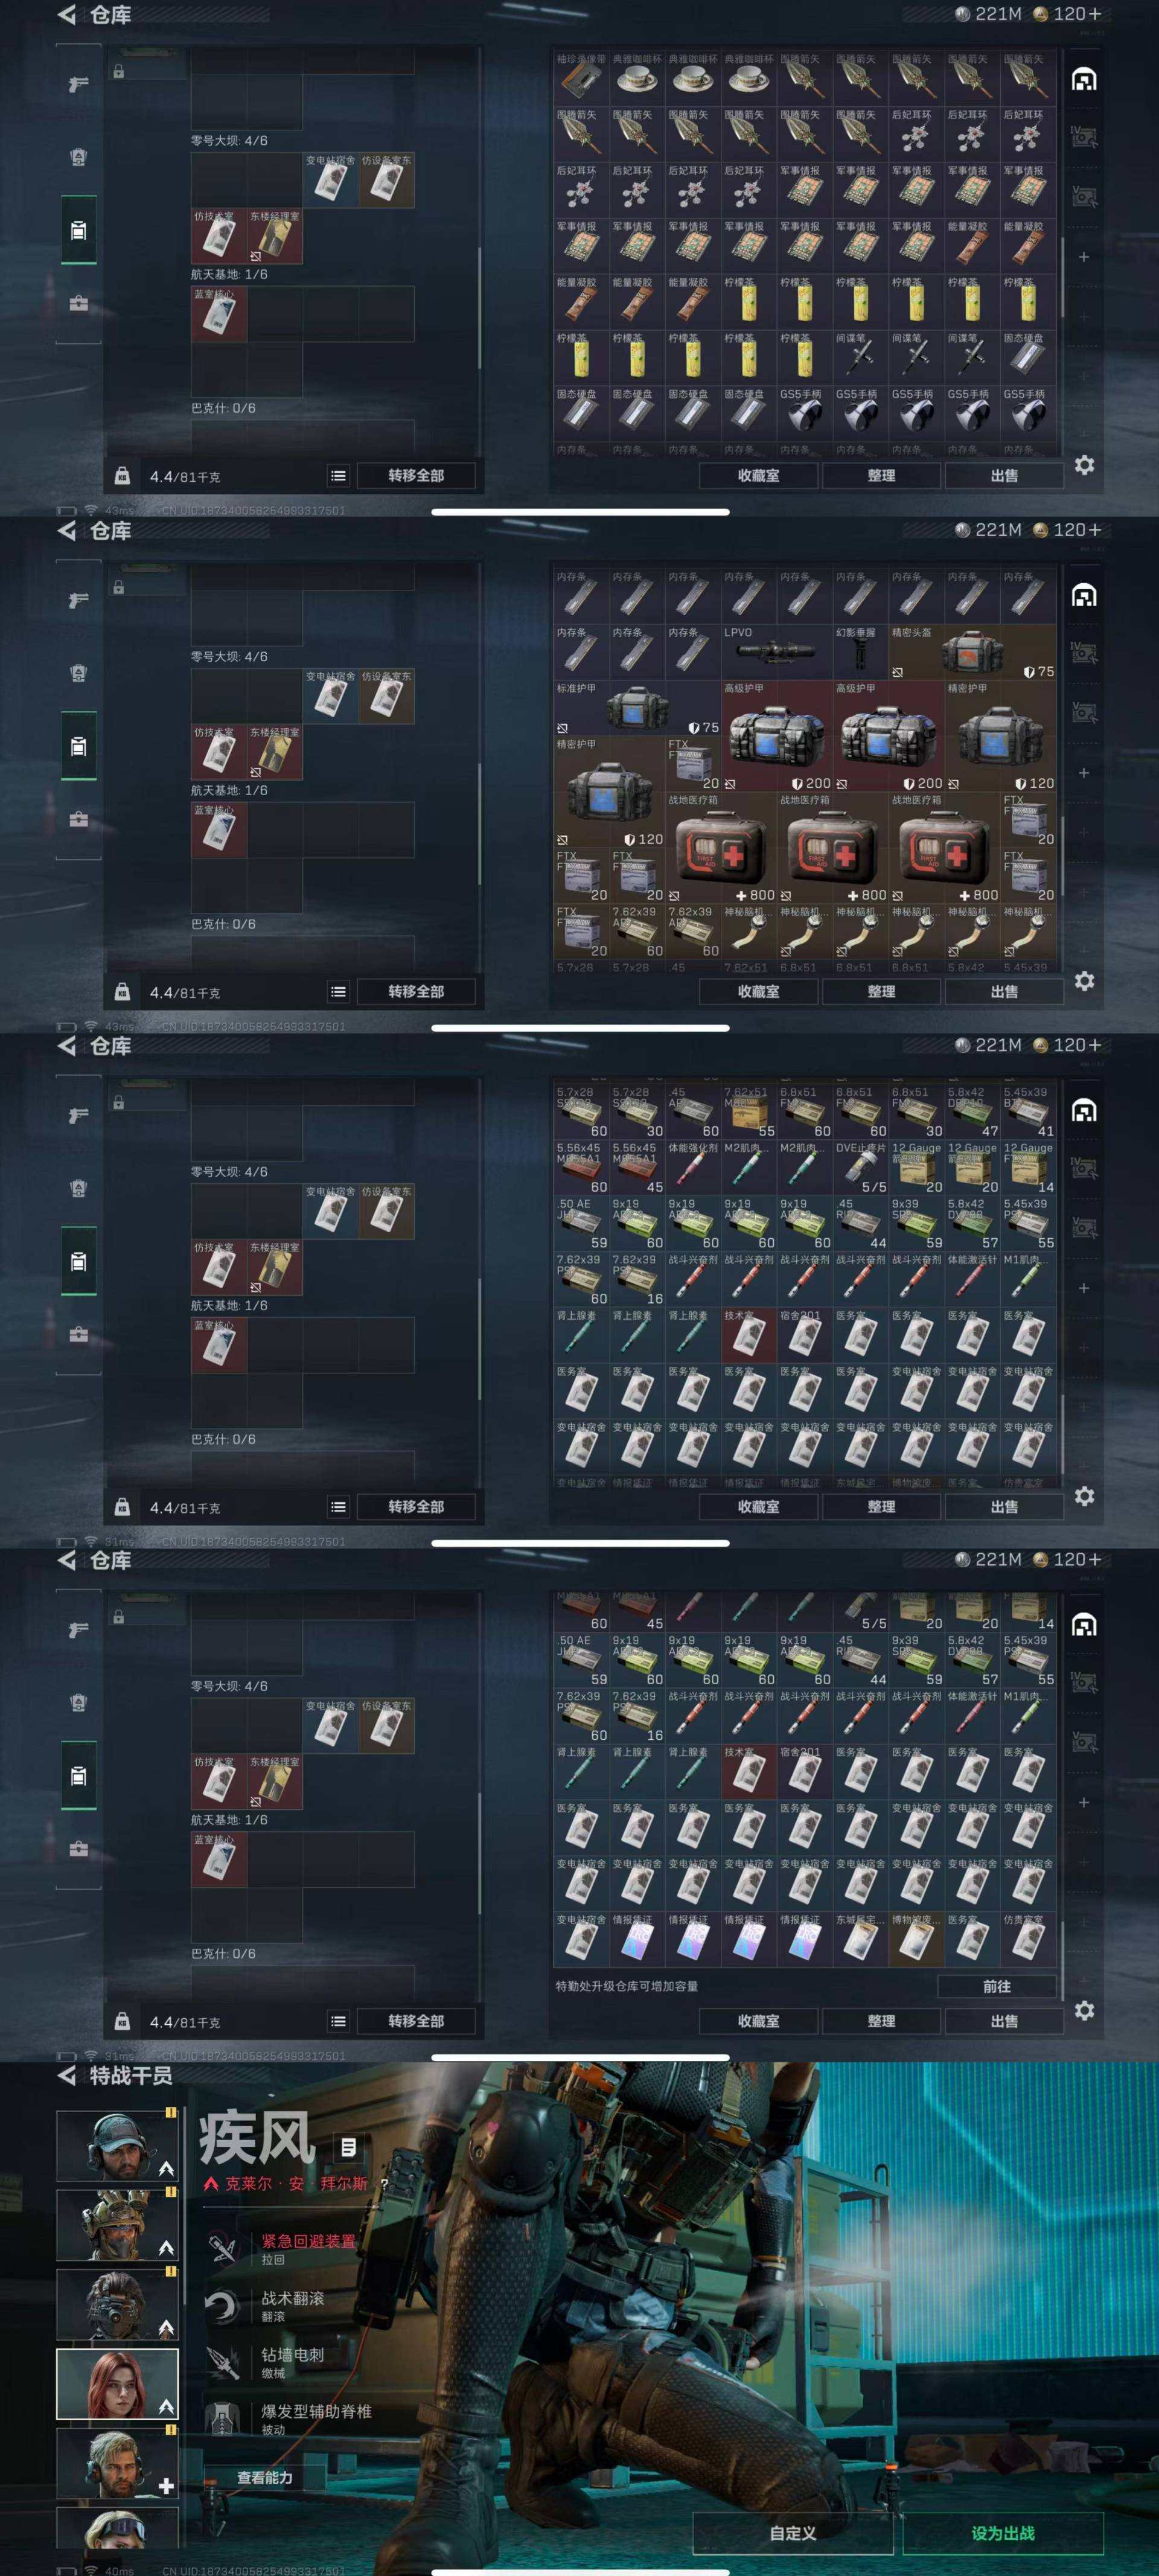Screen dimensions: 1159x2576
Task: Select the 紧急回避装置 skill icon
Action: (221, 2249)
